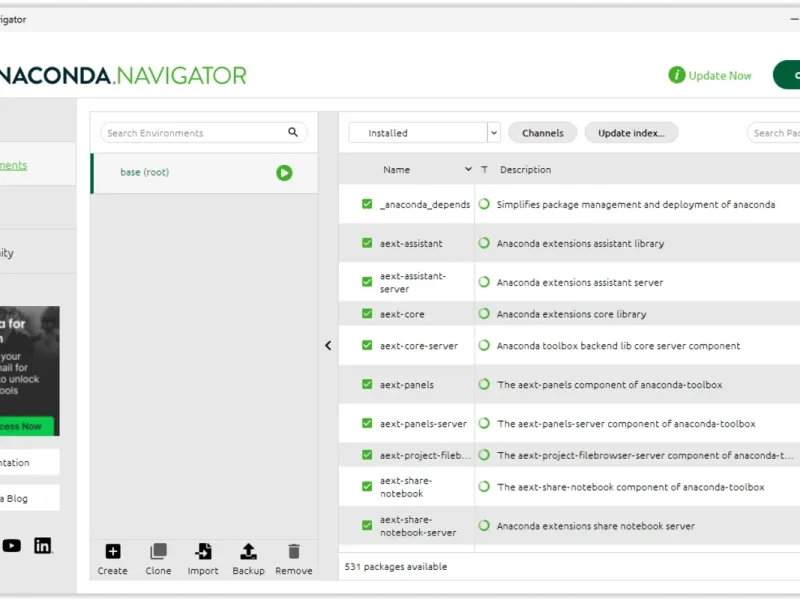This screenshot has height=600, width=800.
Task: Toggle the aext-core package checkbox
Action: click(x=367, y=314)
